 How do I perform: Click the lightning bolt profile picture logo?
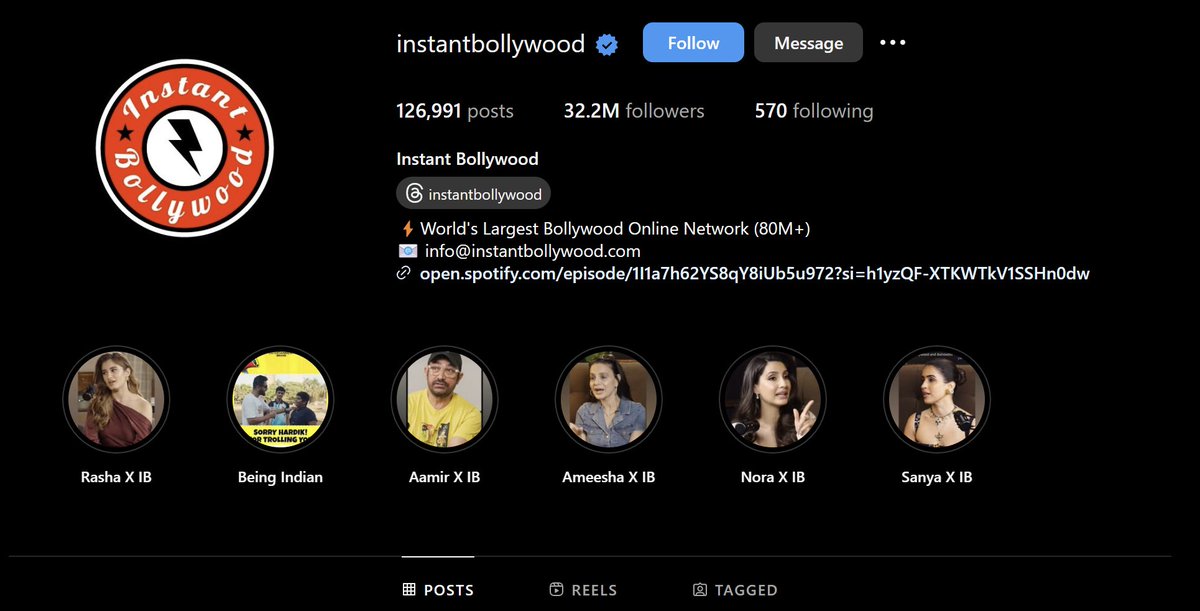(x=184, y=147)
